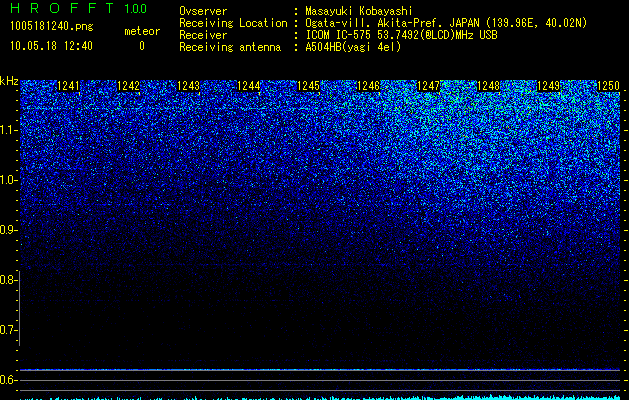The height and width of the screenshot is (400, 629).
Task: Click the 0.6 frequency axis label
Action: pyautogui.click(x=7, y=380)
